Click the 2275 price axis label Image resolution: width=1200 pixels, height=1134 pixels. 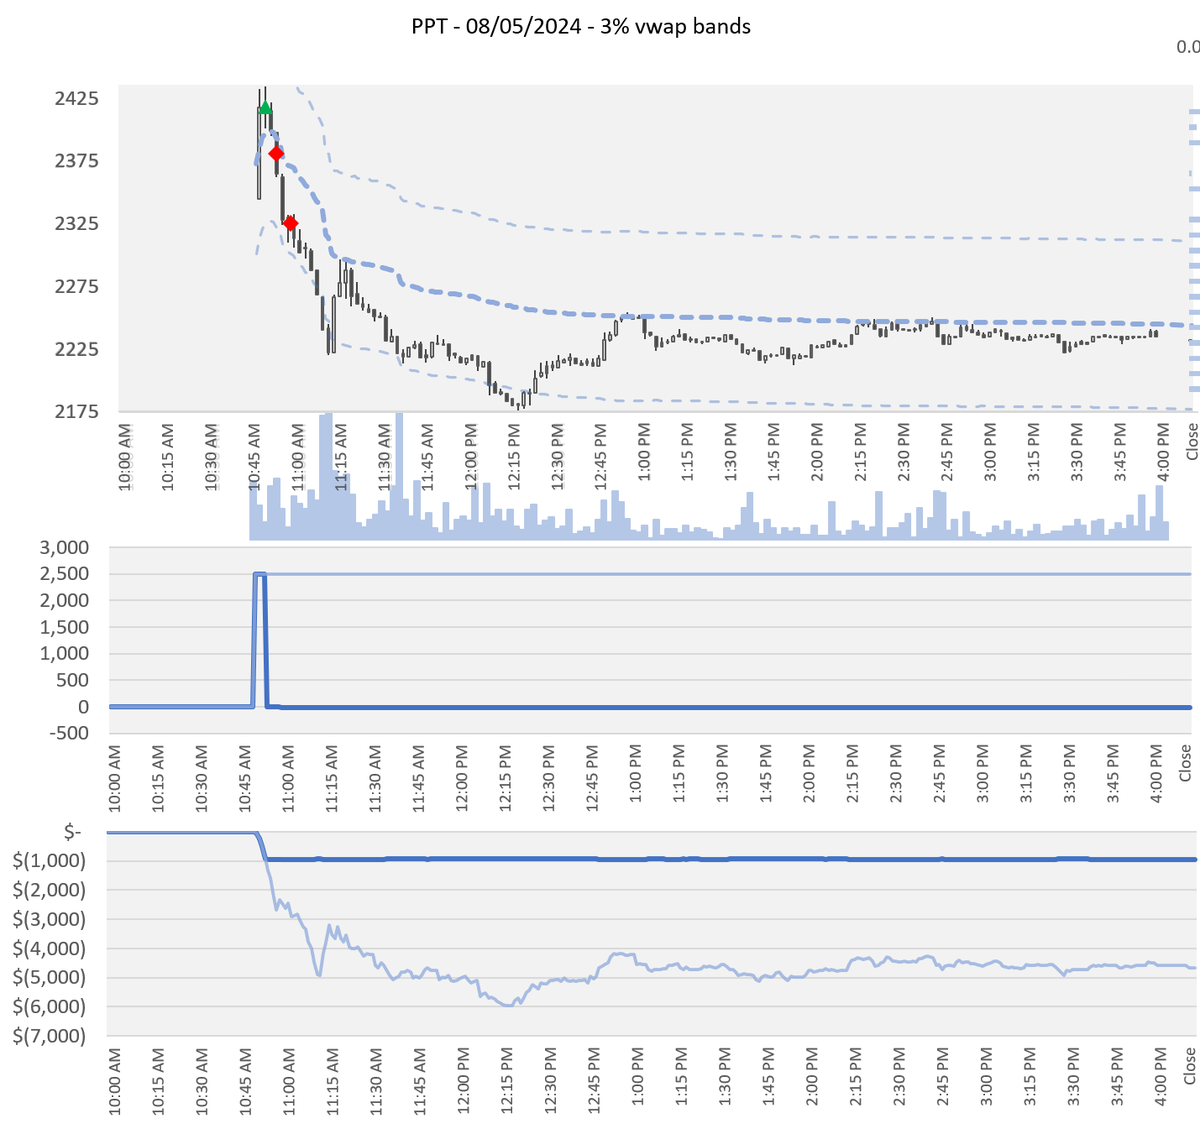point(76,286)
